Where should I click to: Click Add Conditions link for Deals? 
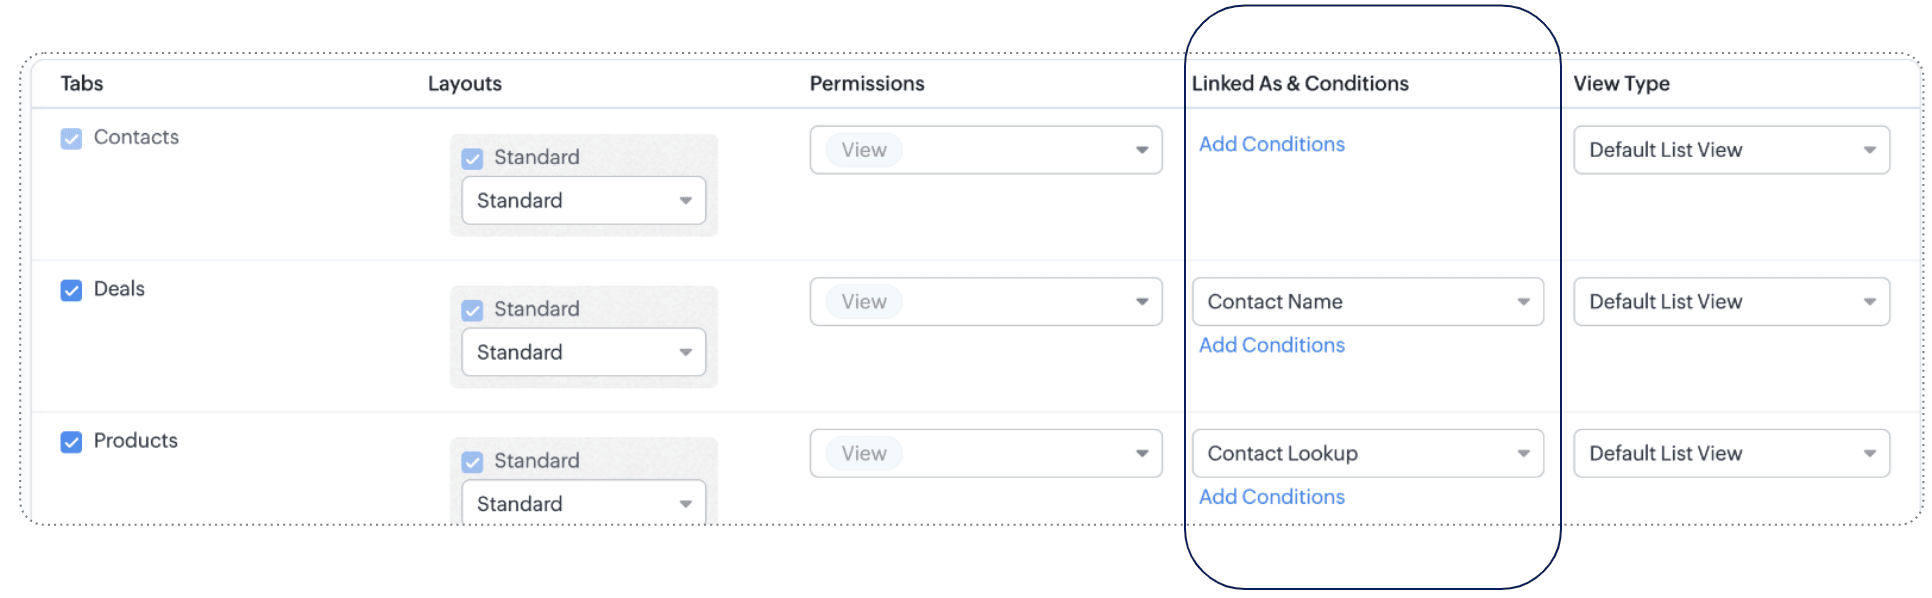point(1271,346)
